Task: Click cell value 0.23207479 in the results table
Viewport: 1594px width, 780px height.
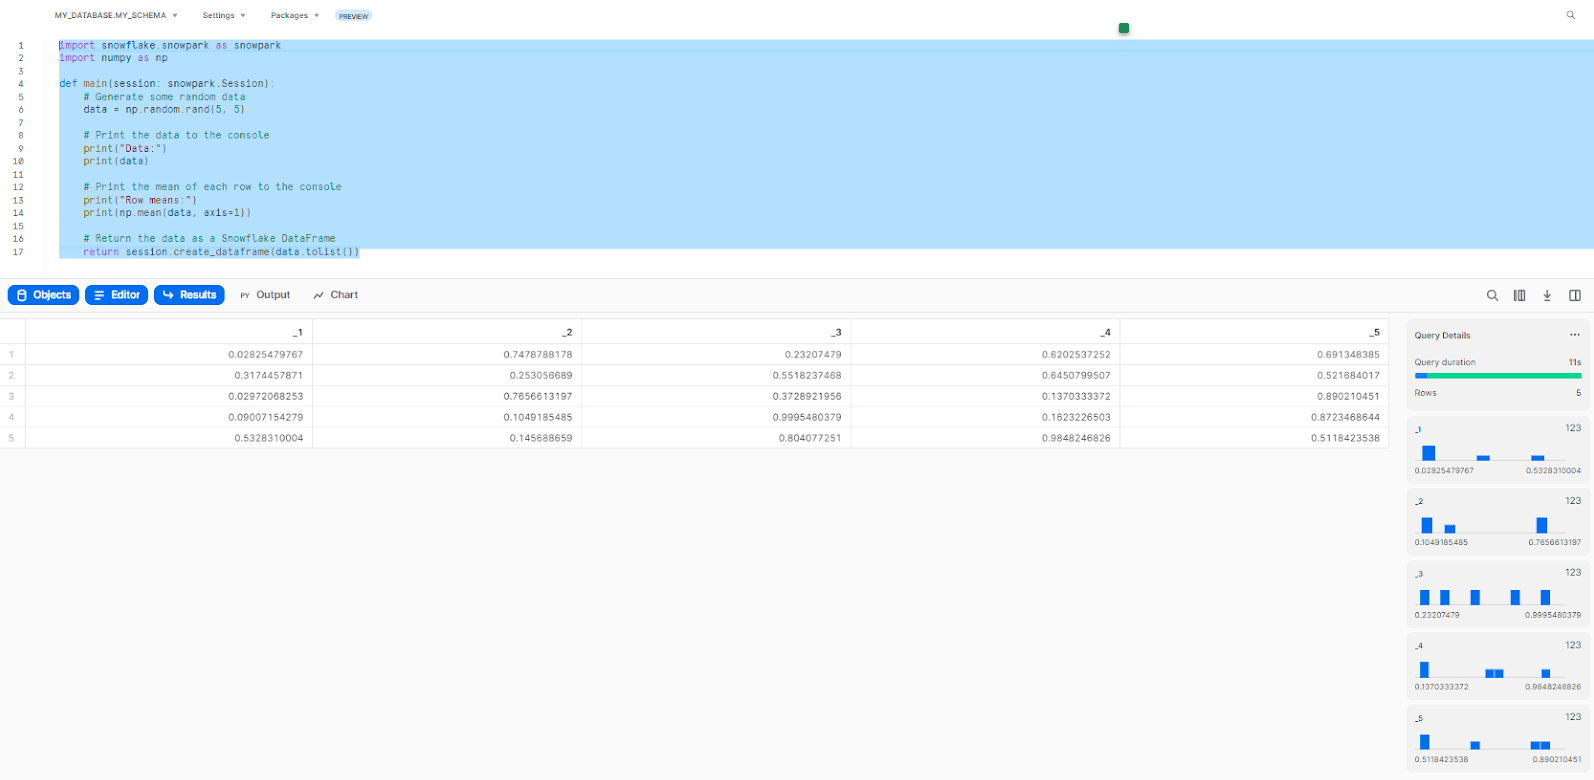Action: (813, 355)
